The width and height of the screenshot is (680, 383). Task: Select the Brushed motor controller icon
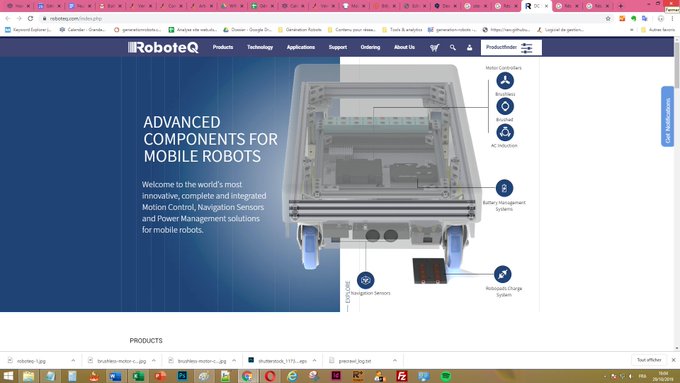pos(505,106)
